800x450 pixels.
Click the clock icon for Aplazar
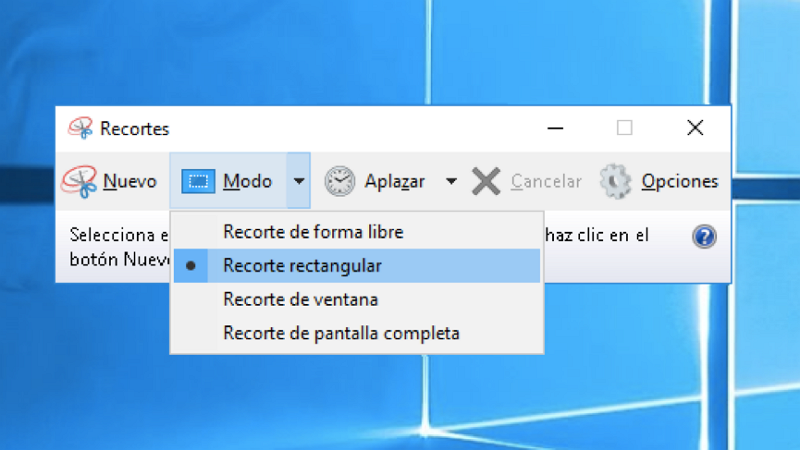coord(340,181)
